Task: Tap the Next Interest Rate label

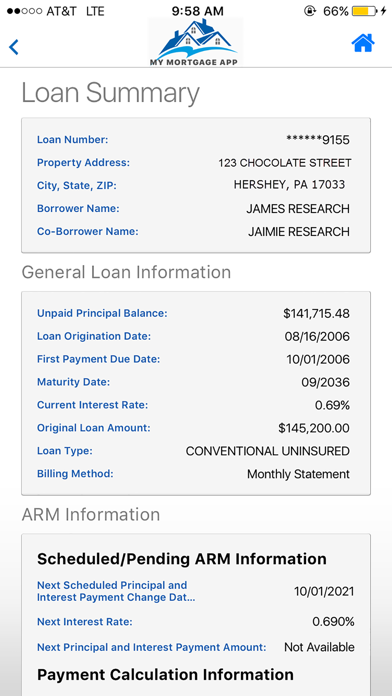Action: click(85, 622)
